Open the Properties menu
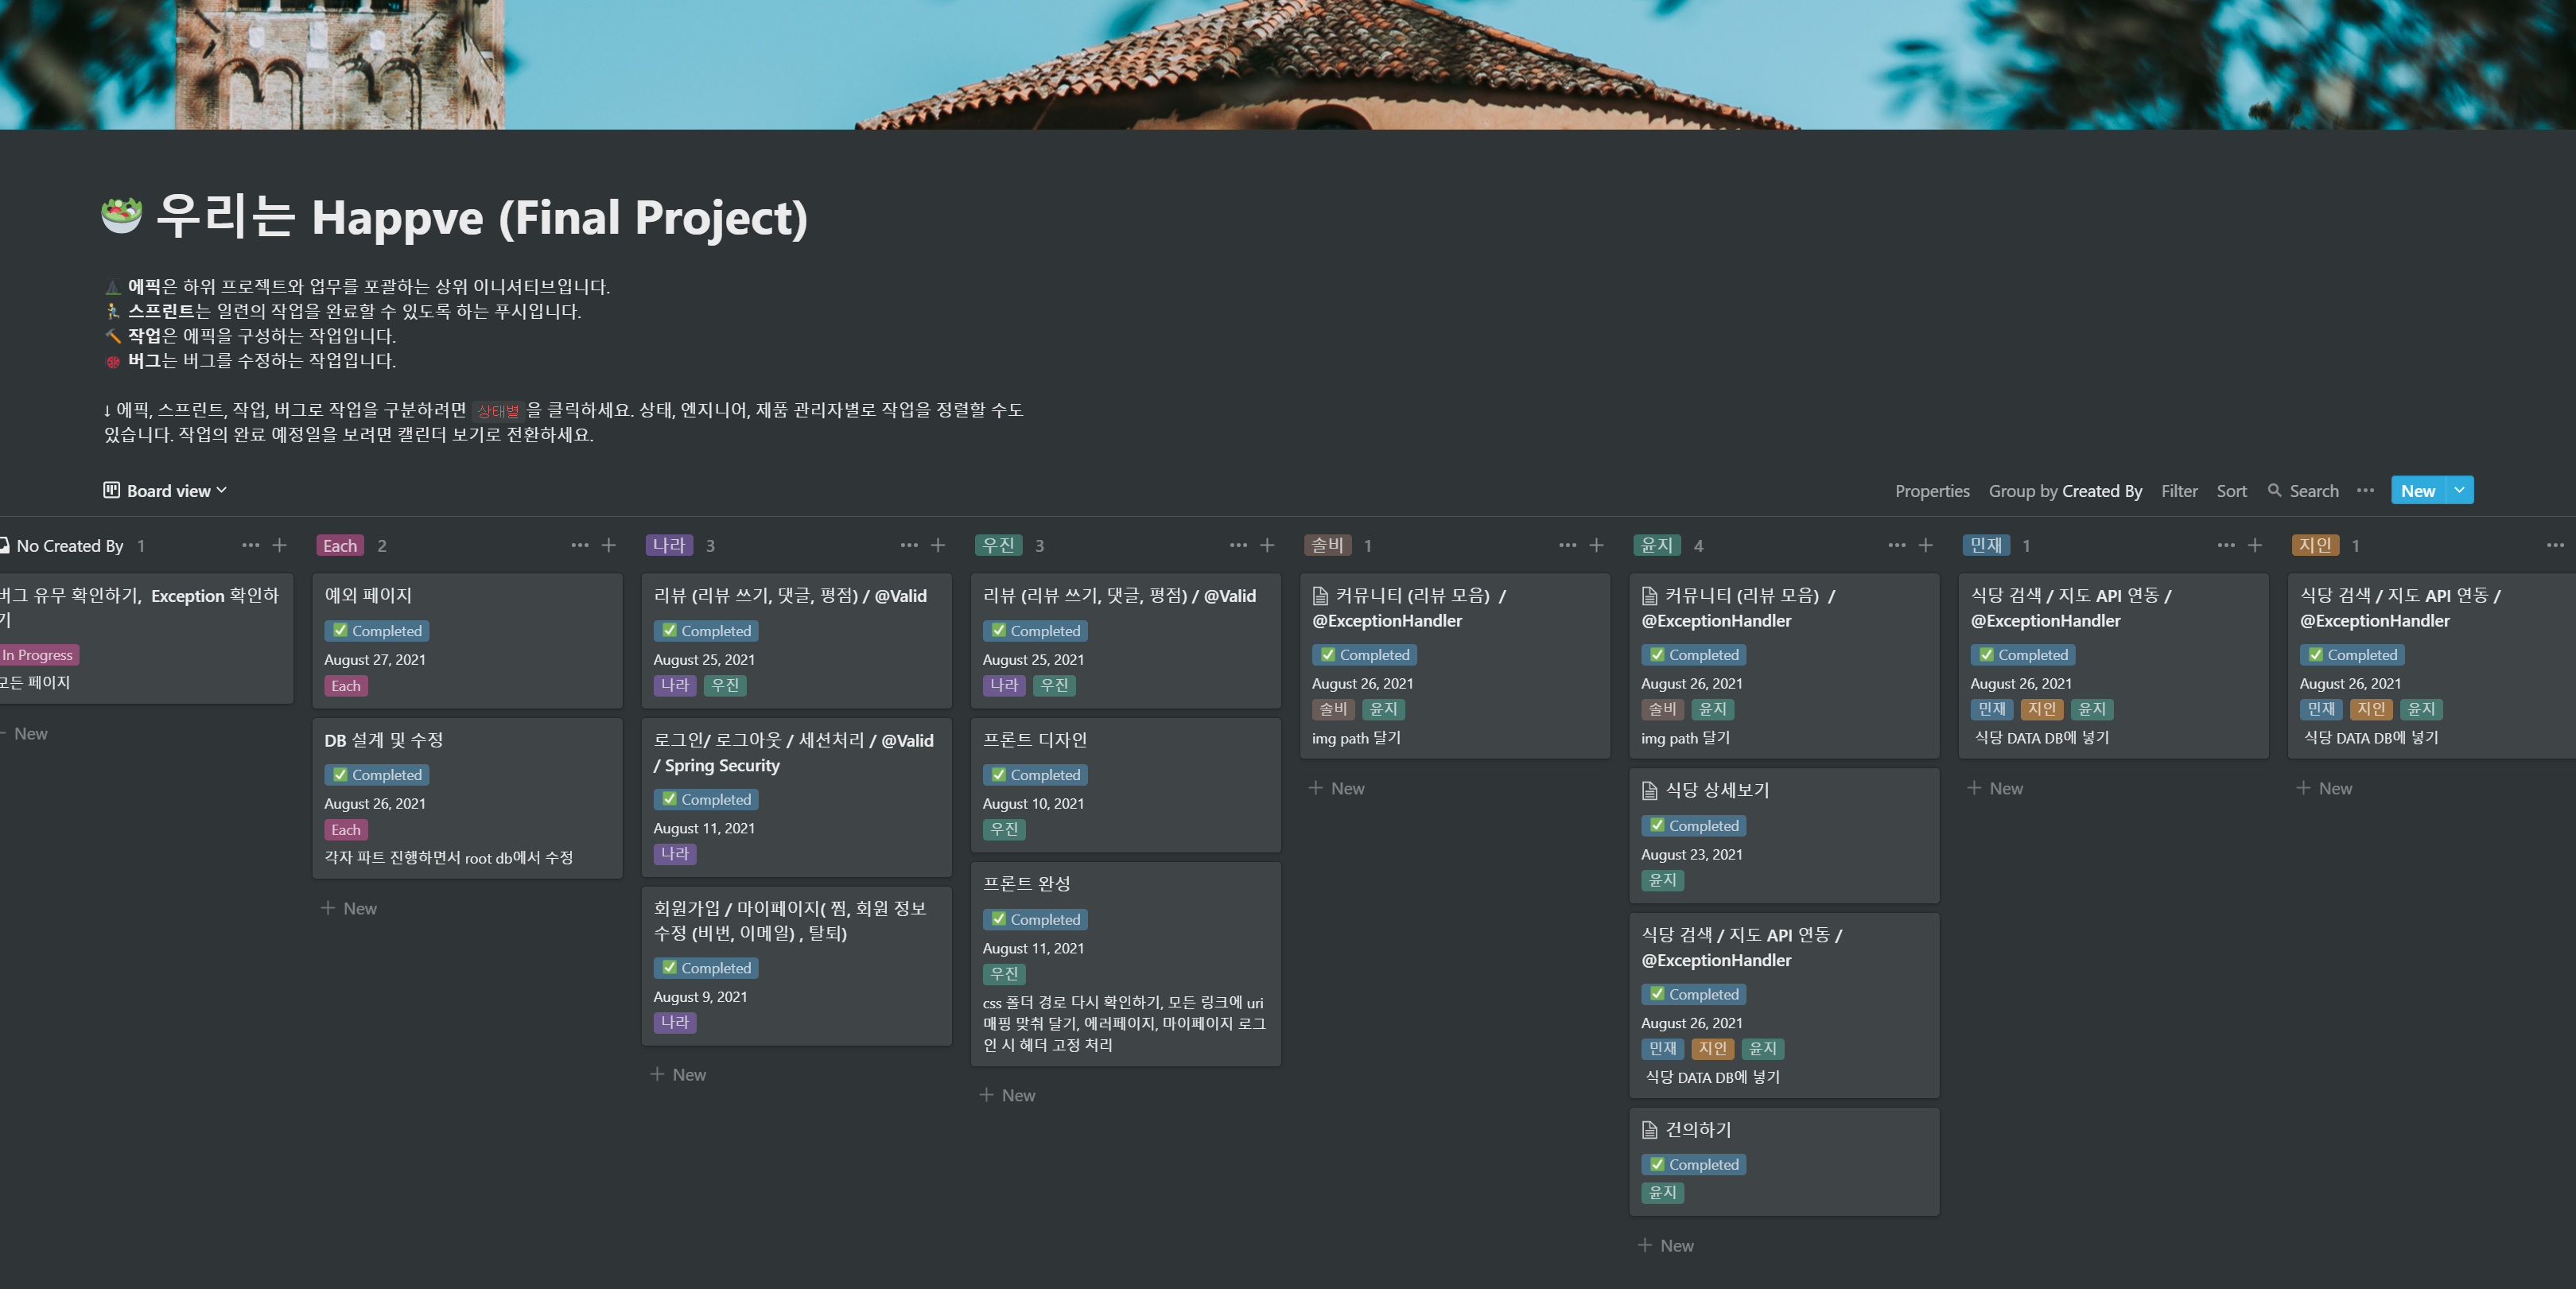Screen dimensions: 2576x1289 pos(1931,491)
